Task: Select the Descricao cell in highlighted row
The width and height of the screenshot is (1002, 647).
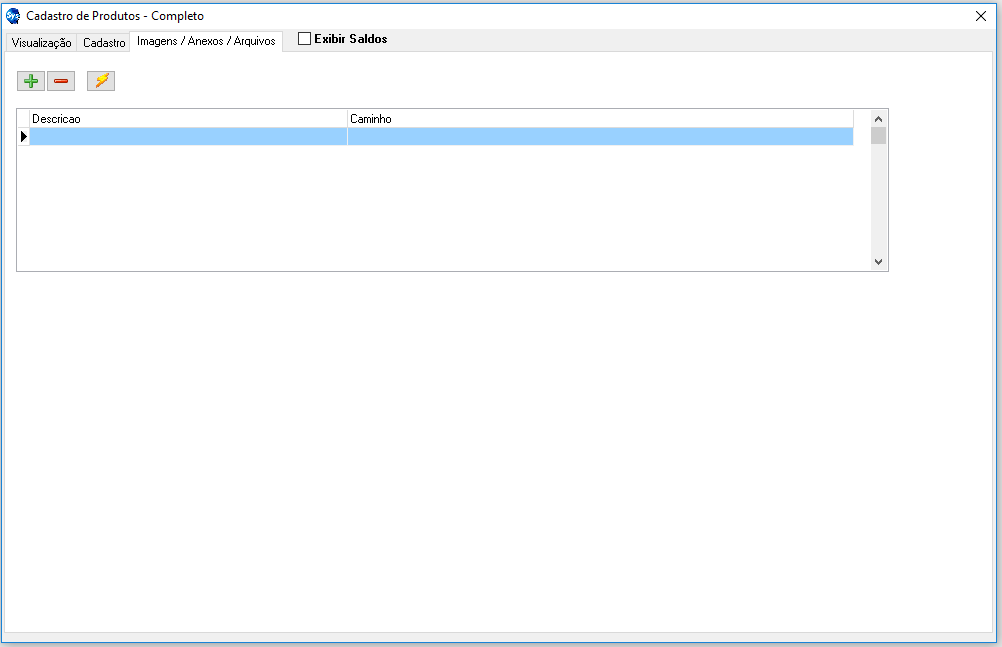Action: (x=188, y=136)
